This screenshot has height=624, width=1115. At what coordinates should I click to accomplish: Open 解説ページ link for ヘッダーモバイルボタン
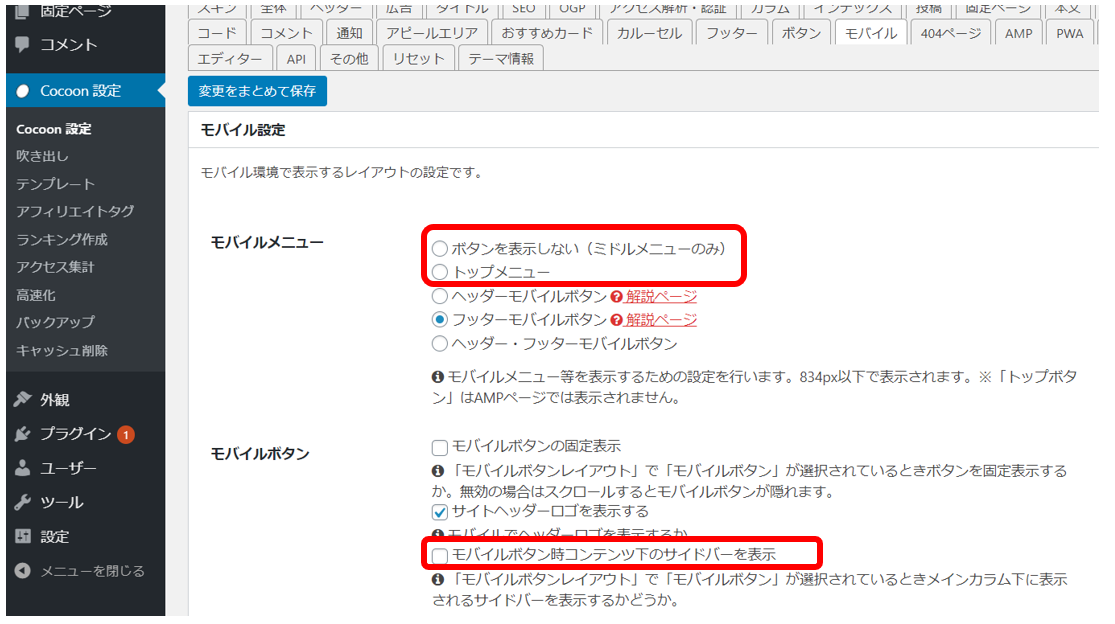coord(661,296)
